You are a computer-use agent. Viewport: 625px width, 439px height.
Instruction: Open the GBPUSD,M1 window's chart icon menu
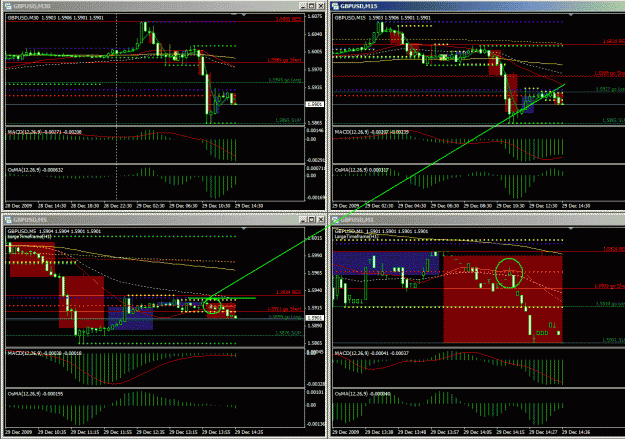pos(335,220)
